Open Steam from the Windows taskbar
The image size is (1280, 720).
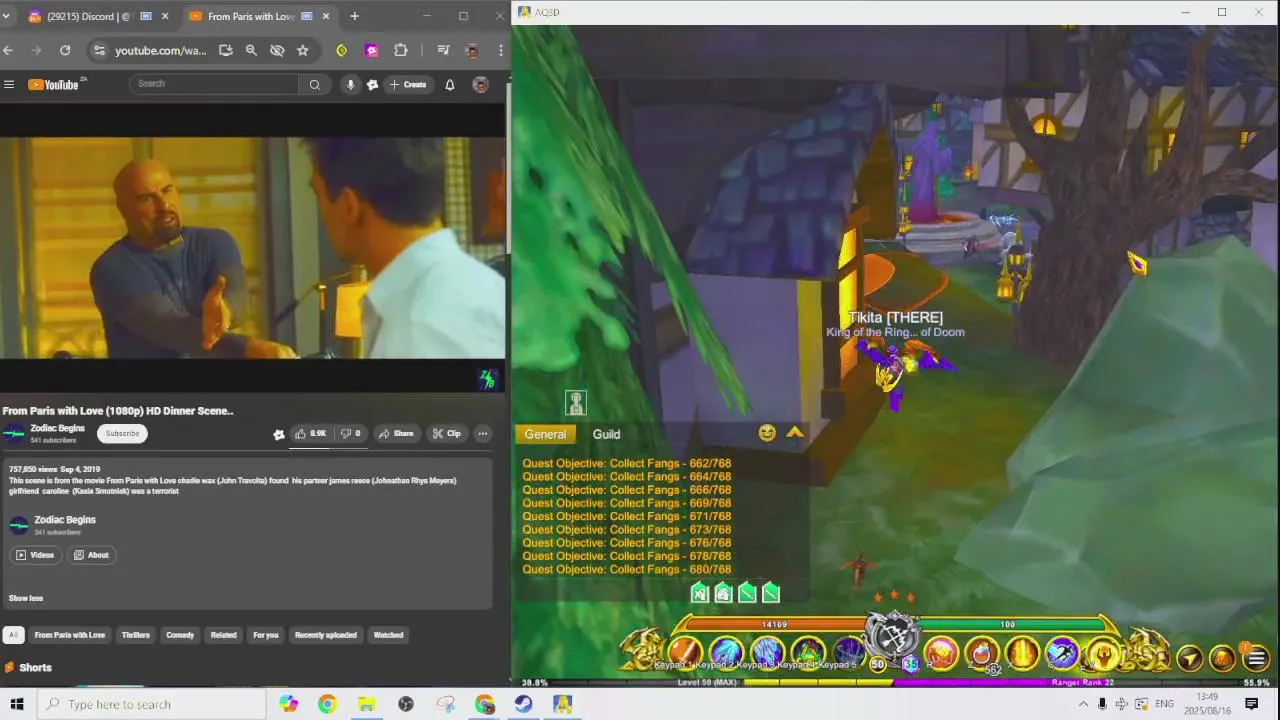(x=523, y=704)
